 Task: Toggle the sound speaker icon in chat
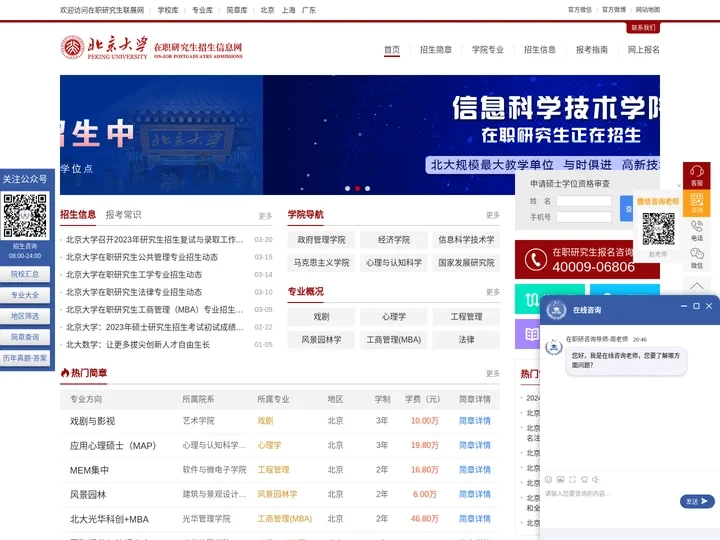pyautogui.click(x=596, y=479)
